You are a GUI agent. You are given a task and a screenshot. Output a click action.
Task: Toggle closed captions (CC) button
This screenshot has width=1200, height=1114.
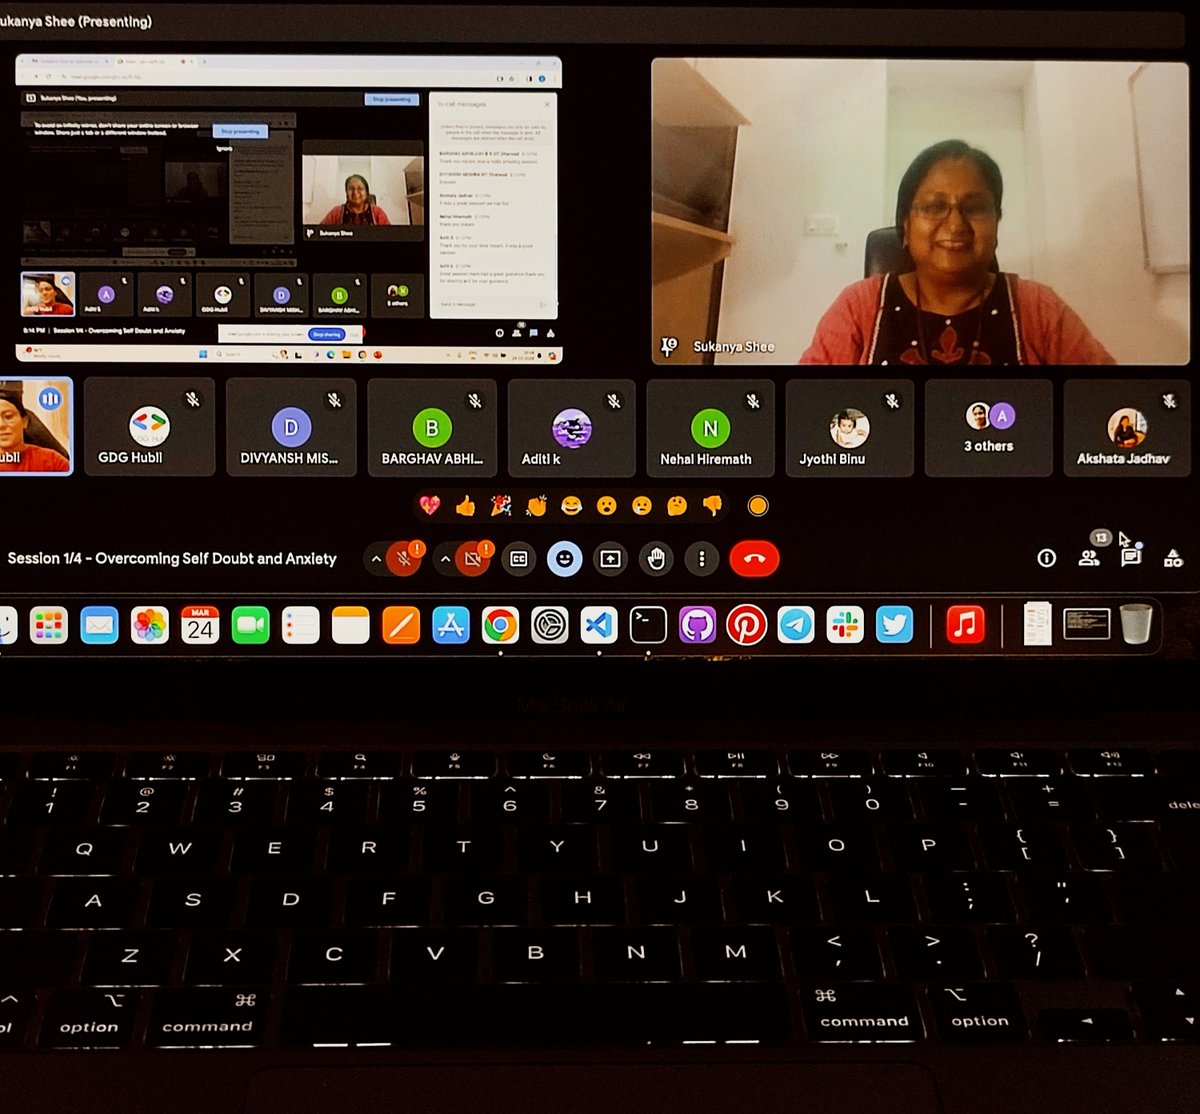[x=519, y=559]
